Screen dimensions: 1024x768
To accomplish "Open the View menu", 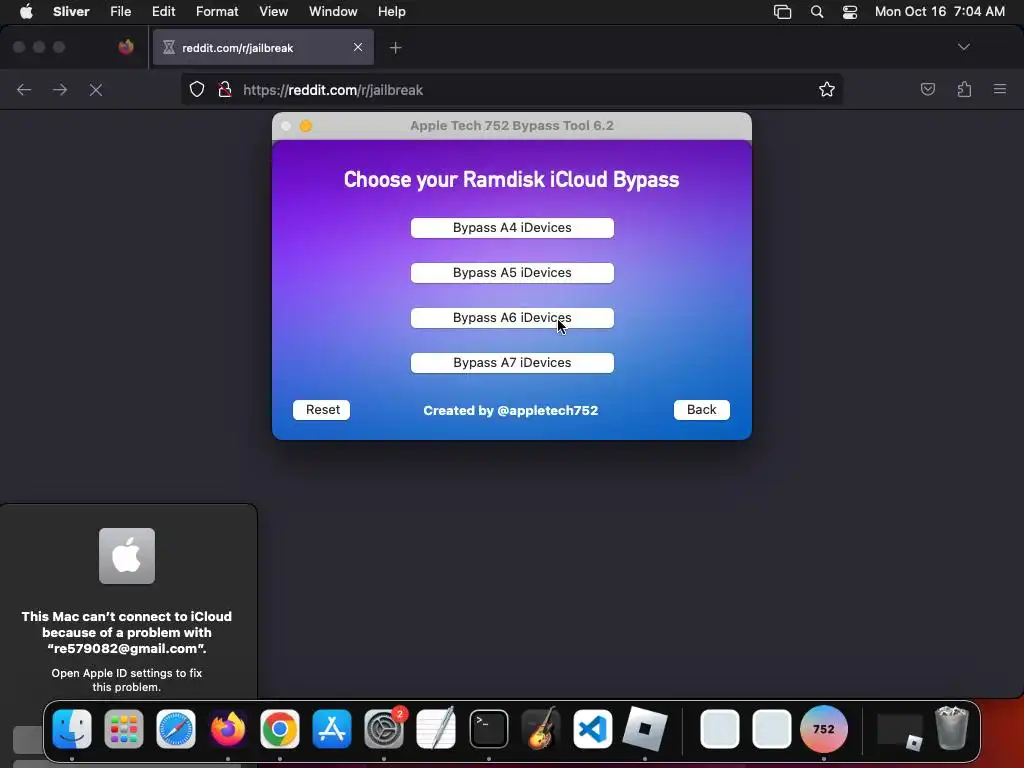I will pos(273,12).
